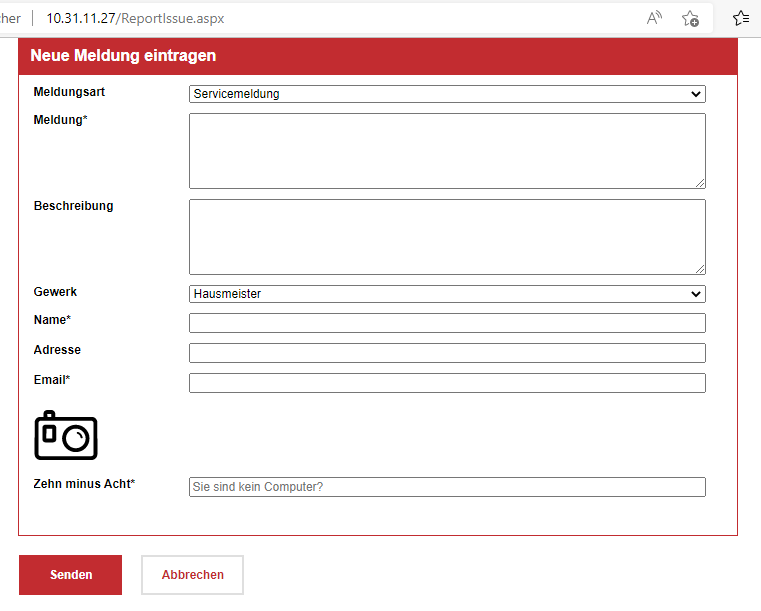761x611 pixels.
Task: Submit the form with the Senden button
Action: click(70, 575)
